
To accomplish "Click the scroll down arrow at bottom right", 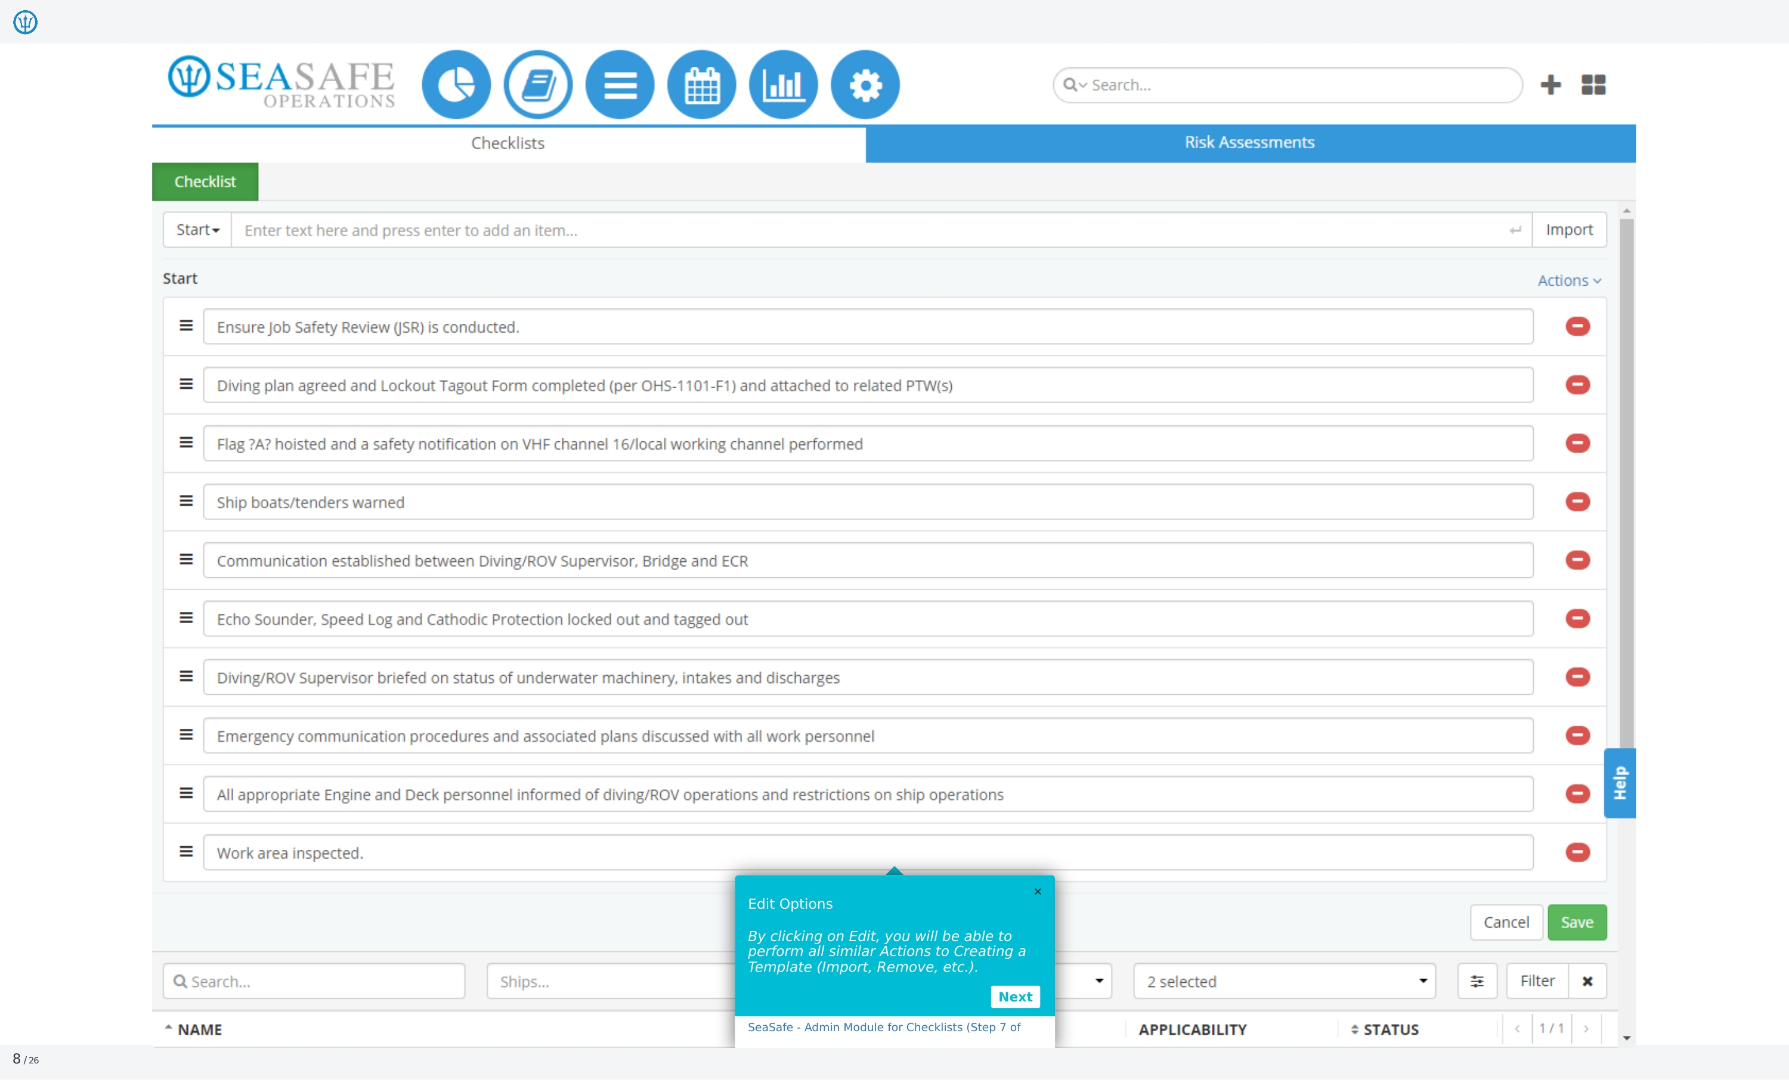I will tap(1626, 1039).
